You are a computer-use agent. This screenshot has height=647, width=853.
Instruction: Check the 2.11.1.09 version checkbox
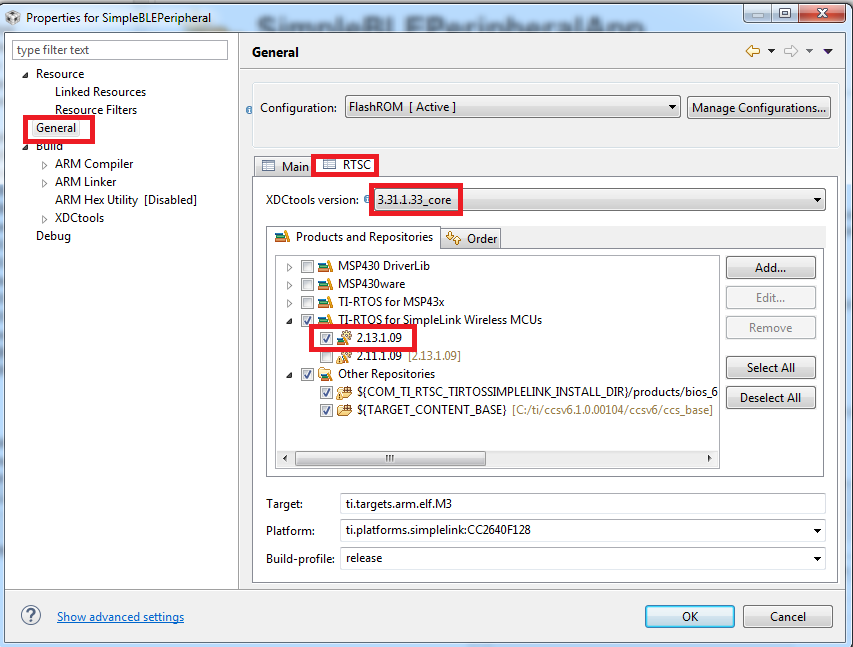(x=326, y=356)
